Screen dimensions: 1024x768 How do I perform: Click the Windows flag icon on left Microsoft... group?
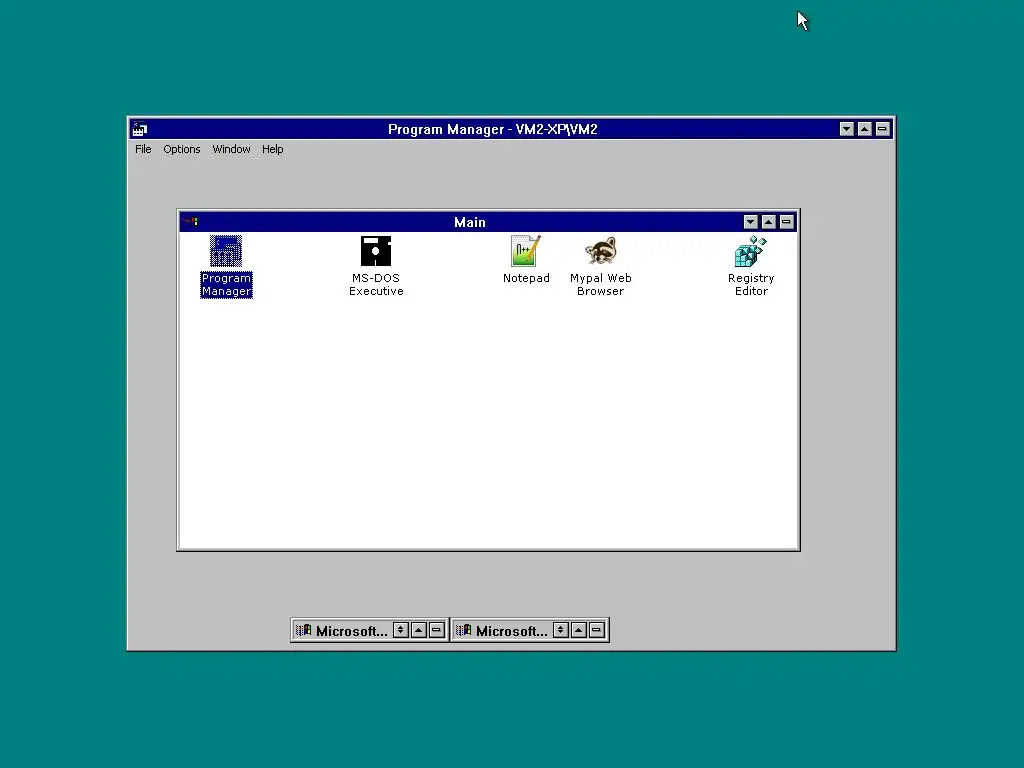304,630
